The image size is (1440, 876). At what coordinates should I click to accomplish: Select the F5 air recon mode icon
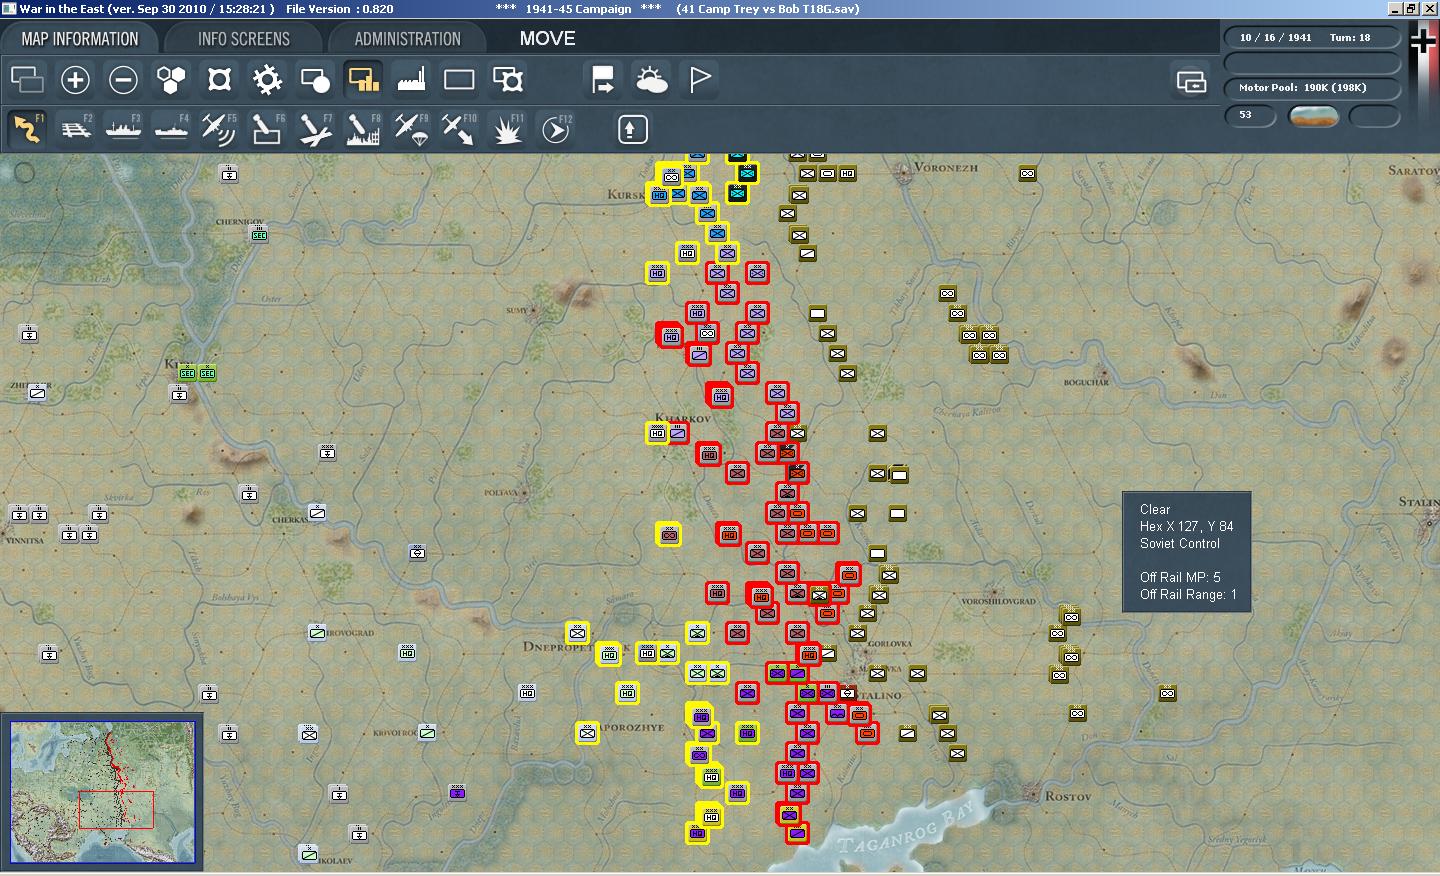(x=219, y=129)
